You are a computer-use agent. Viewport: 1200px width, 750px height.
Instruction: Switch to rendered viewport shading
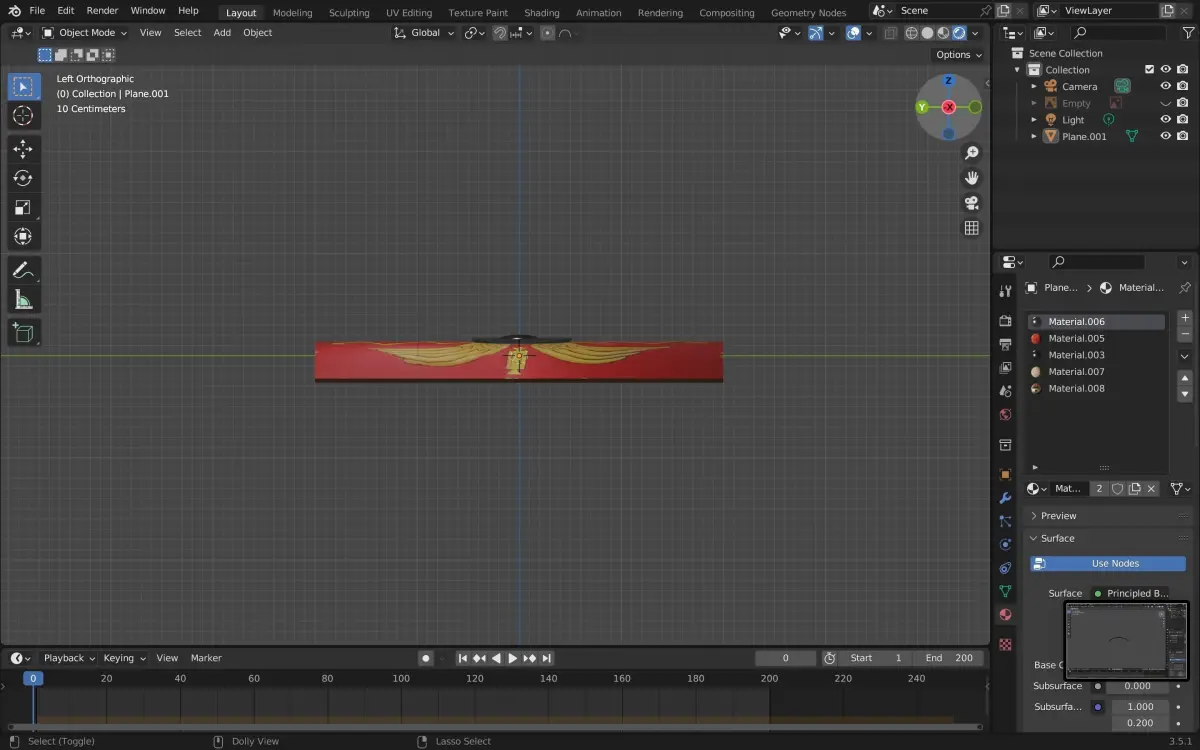click(959, 33)
